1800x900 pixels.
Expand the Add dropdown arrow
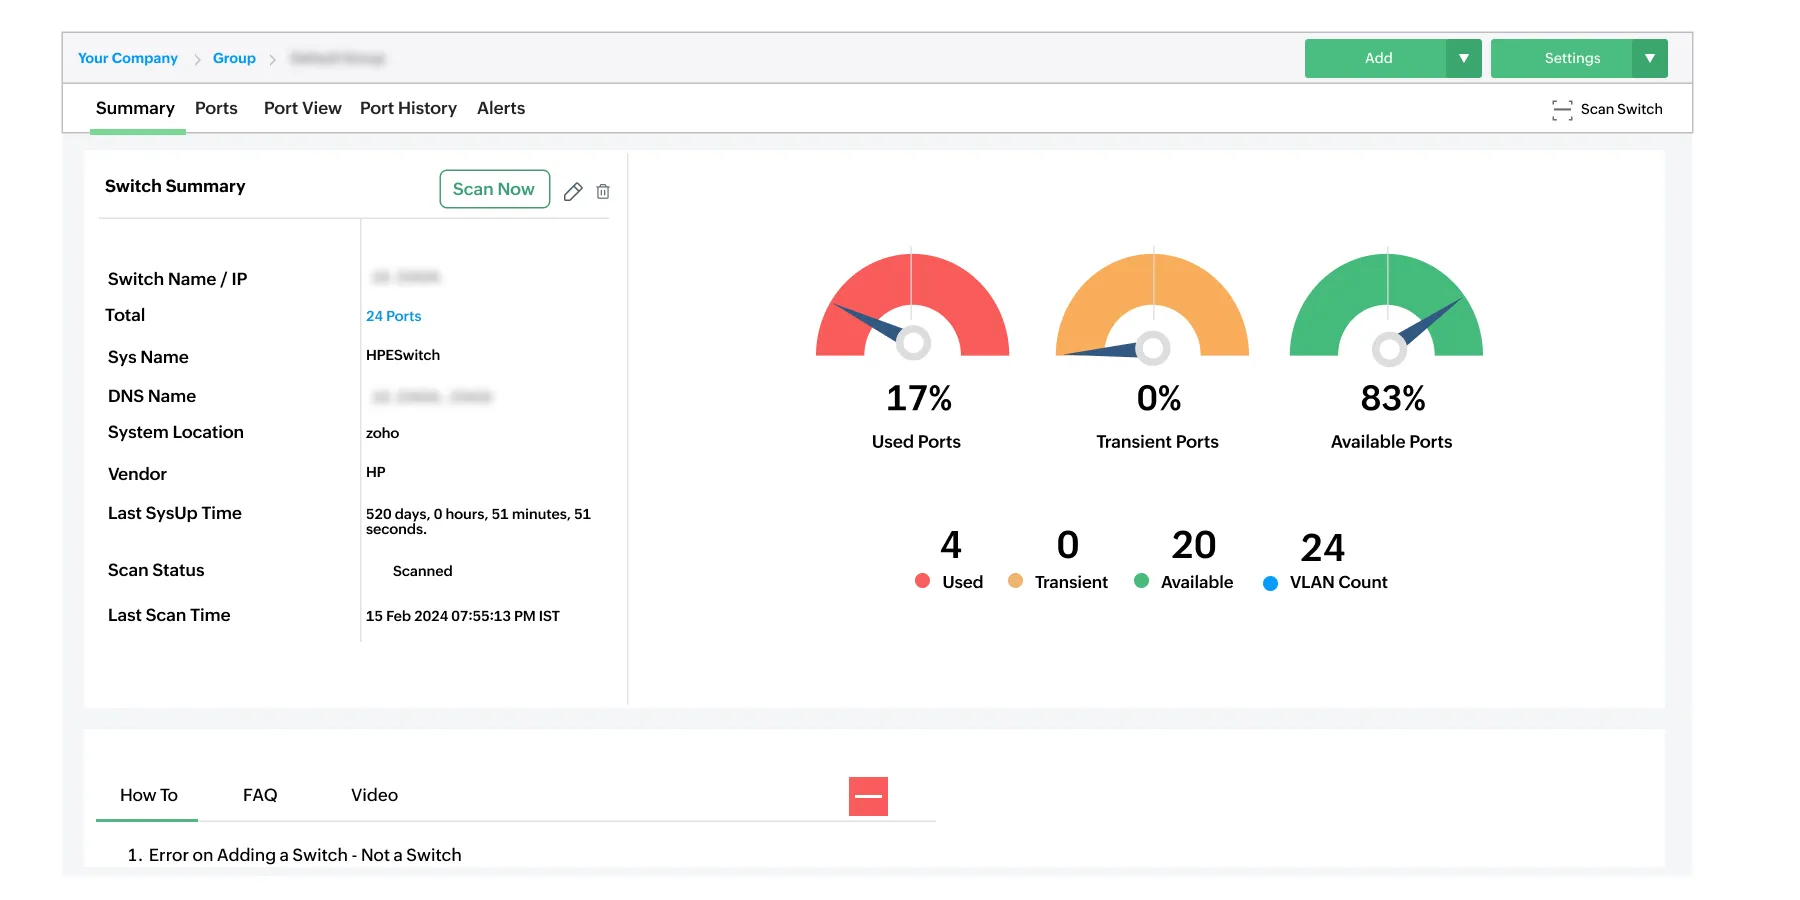coord(1463,59)
